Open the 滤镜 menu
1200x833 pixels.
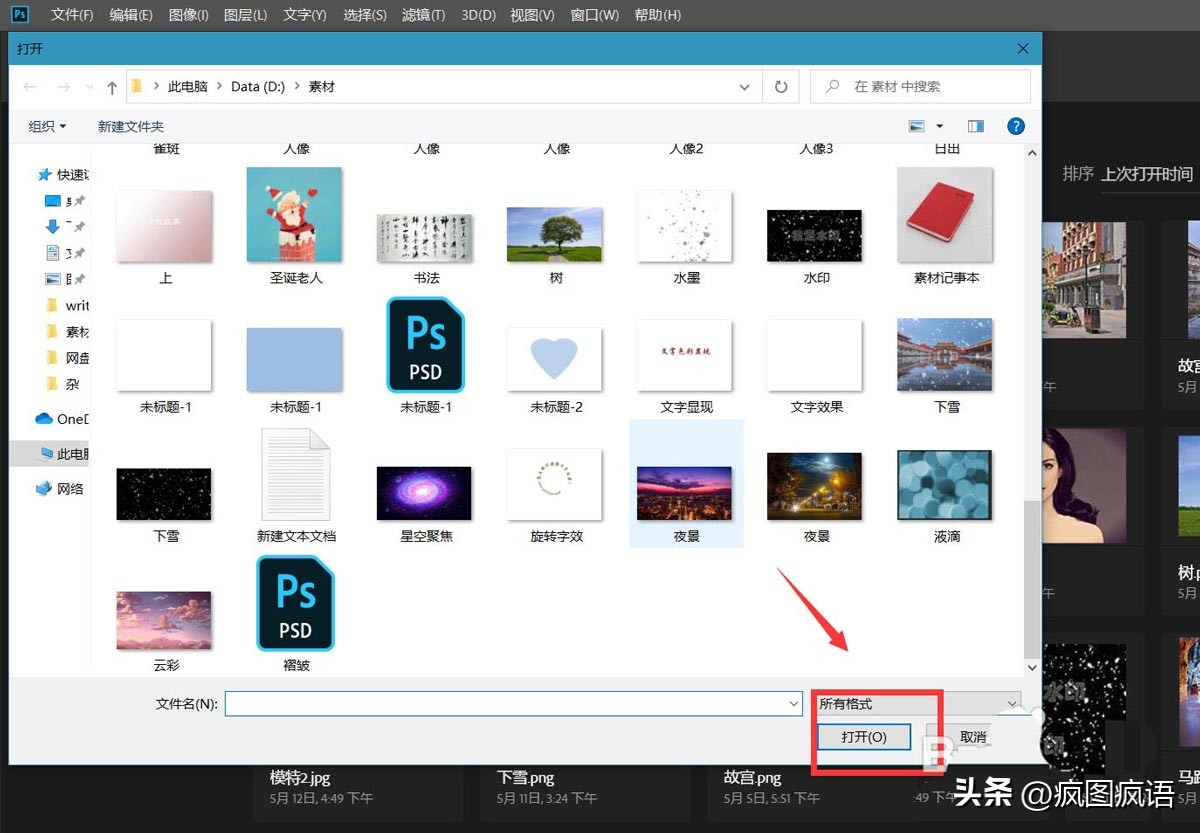click(x=422, y=14)
